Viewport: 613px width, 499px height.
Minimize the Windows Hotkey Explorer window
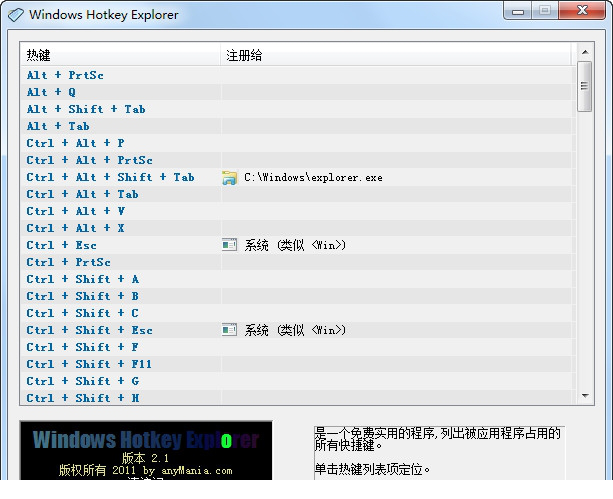pyautogui.click(x=517, y=11)
